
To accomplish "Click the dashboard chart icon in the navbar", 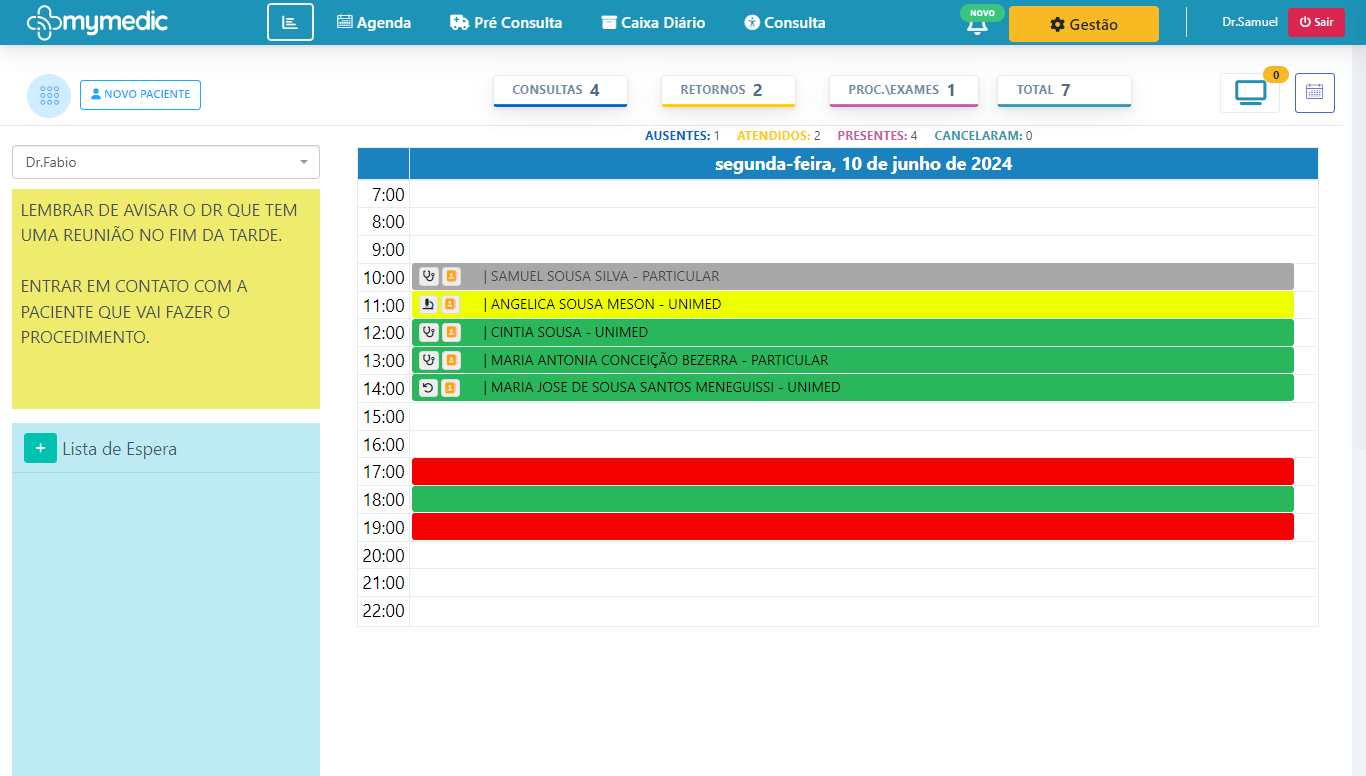I will coord(290,22).
